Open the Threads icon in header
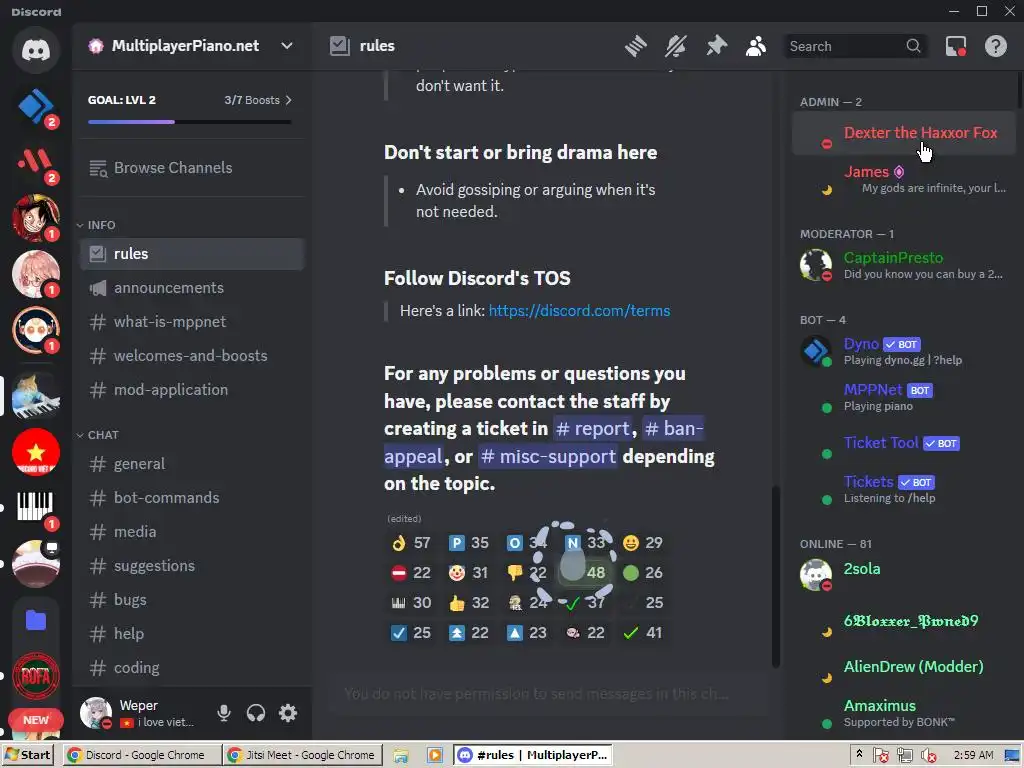This screenshot has height=768, width=1024. 635,46
